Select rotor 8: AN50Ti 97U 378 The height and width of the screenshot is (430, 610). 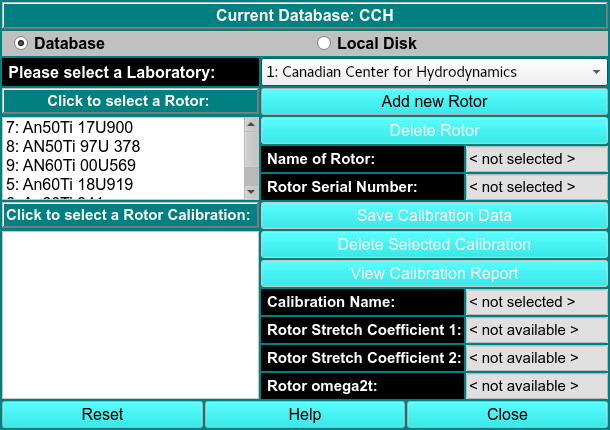click(x=73, y=147)
